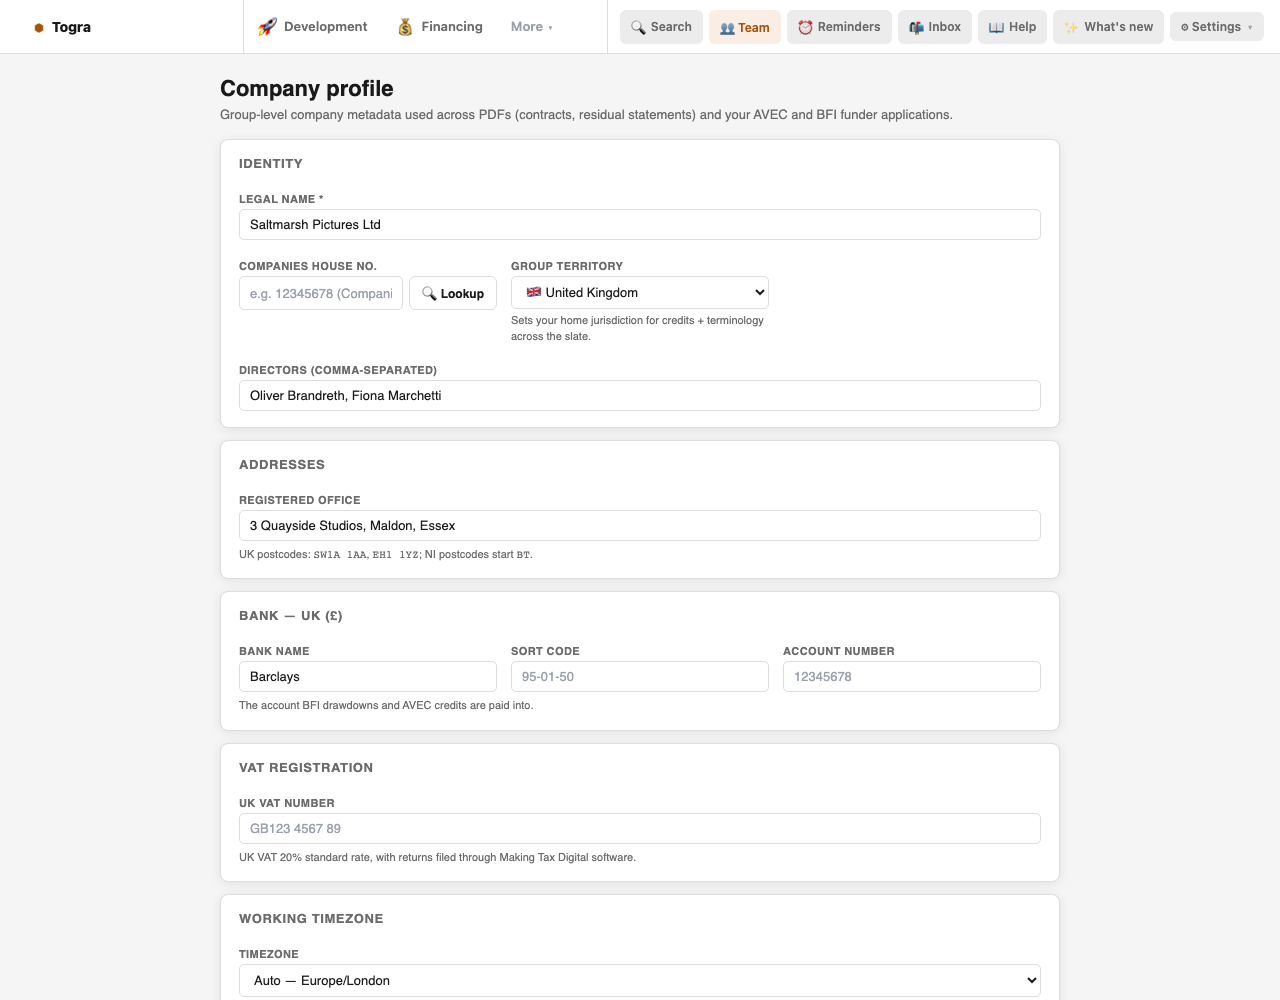
Task: Click the Togra brand name
Action: 71,27
